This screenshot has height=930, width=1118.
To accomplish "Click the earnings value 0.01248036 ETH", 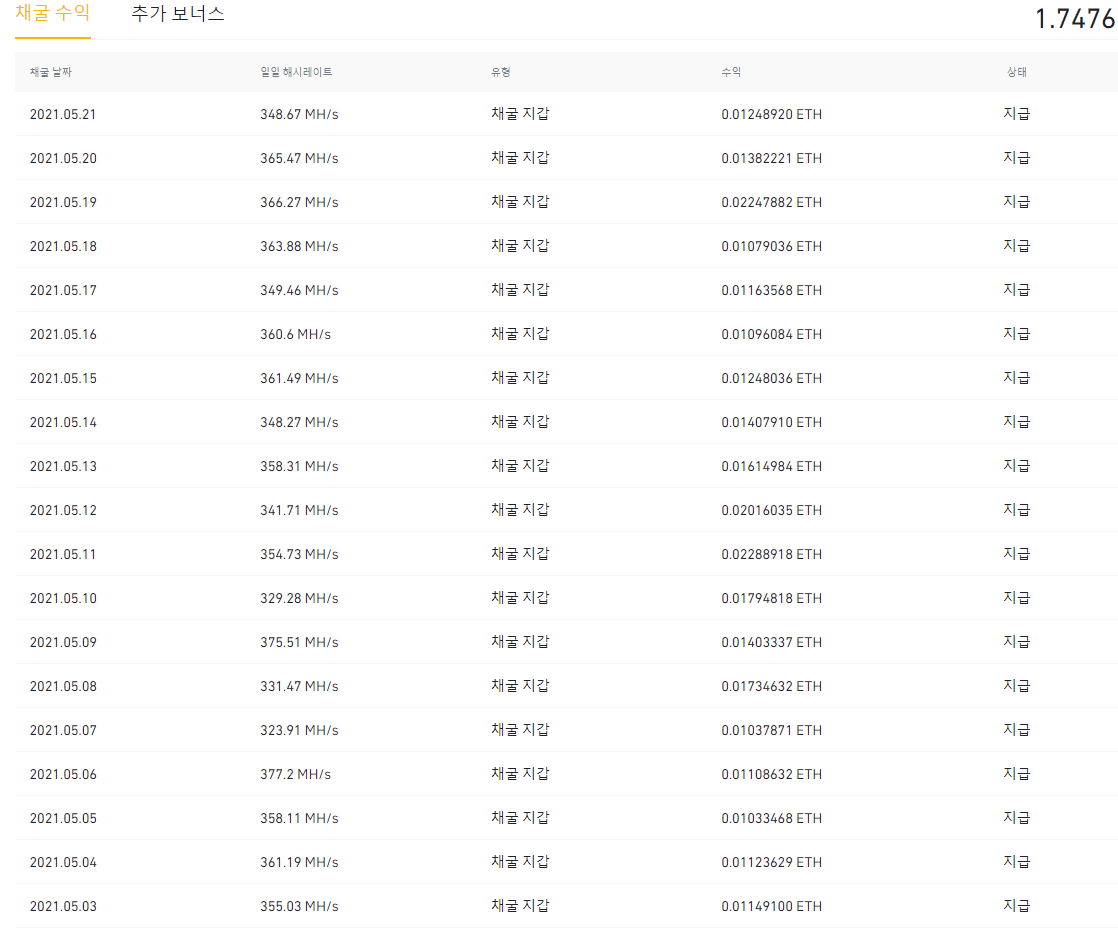I will (771, 378).
